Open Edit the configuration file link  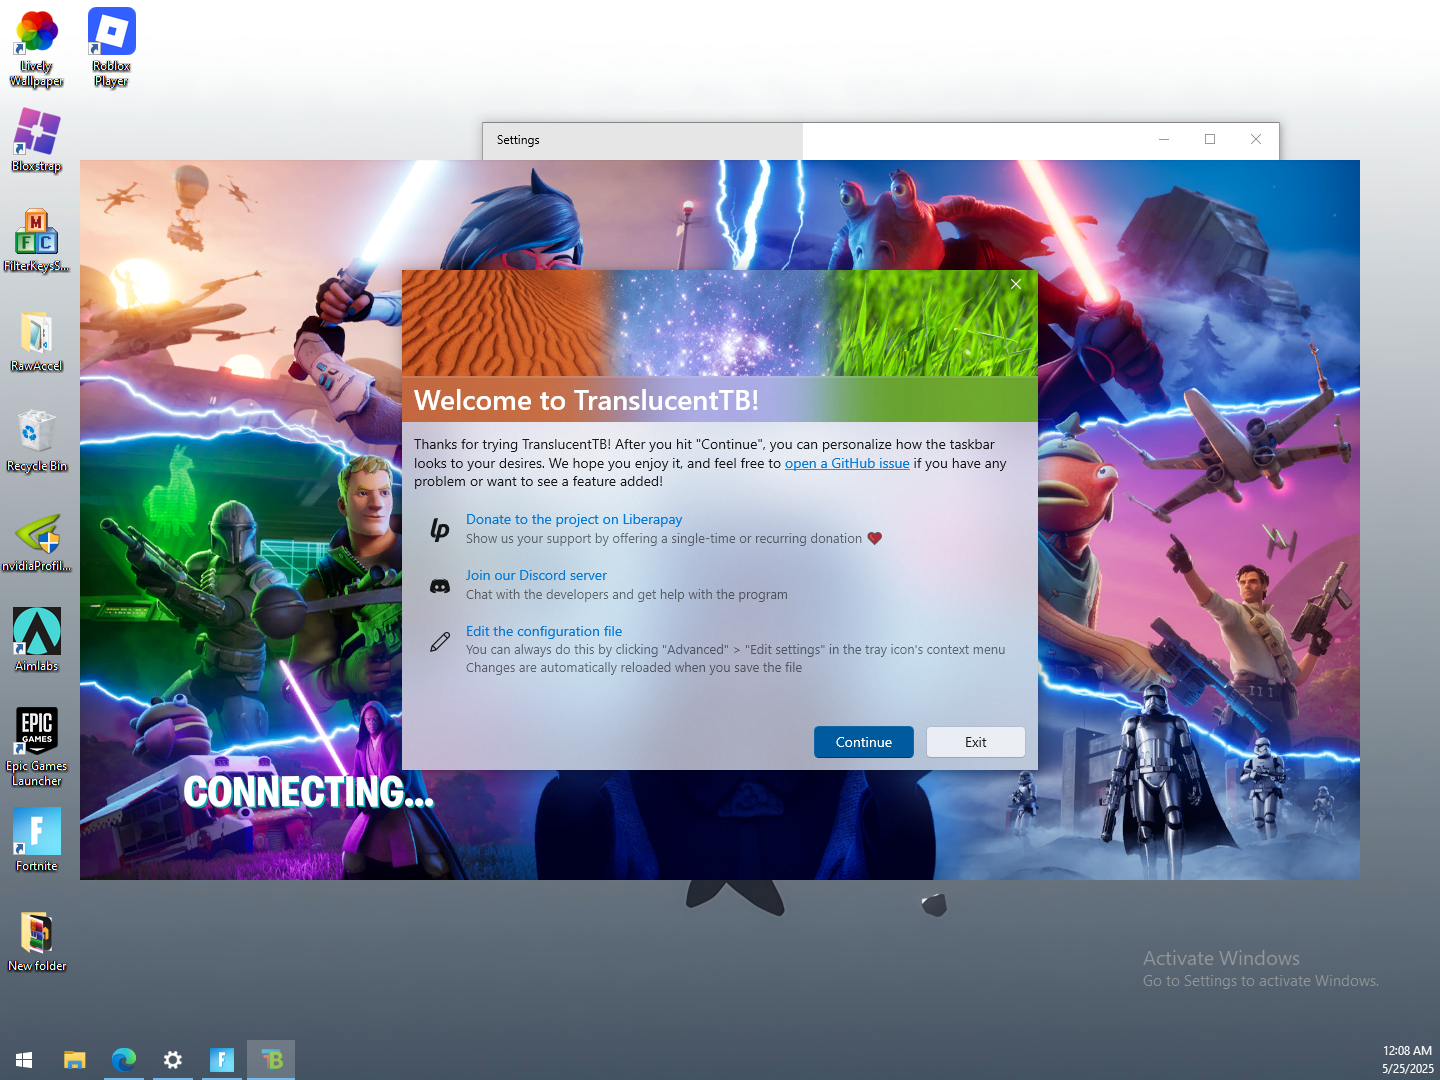[x=544, y=631]
